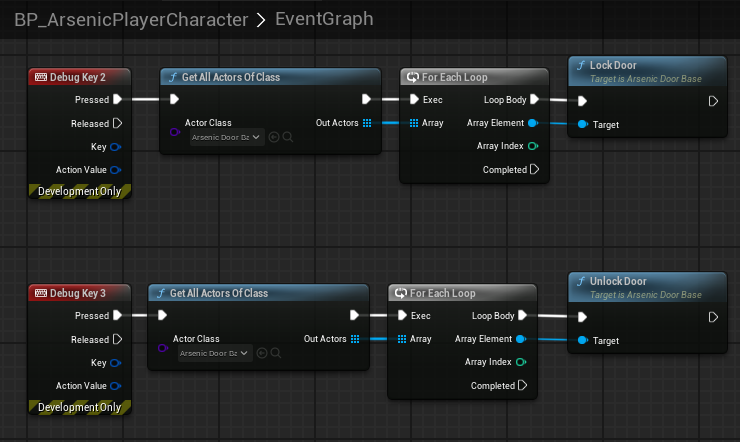Image resolution: width=740 pixels, height=442 pixels.
Task: Click BP_ArsenicPlayerCharacter breadcrumb
Action: click(x=131, y=20)
